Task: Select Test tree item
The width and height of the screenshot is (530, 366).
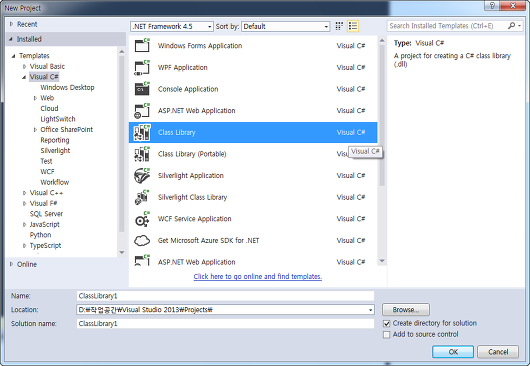Action: (x=46, y=161)
